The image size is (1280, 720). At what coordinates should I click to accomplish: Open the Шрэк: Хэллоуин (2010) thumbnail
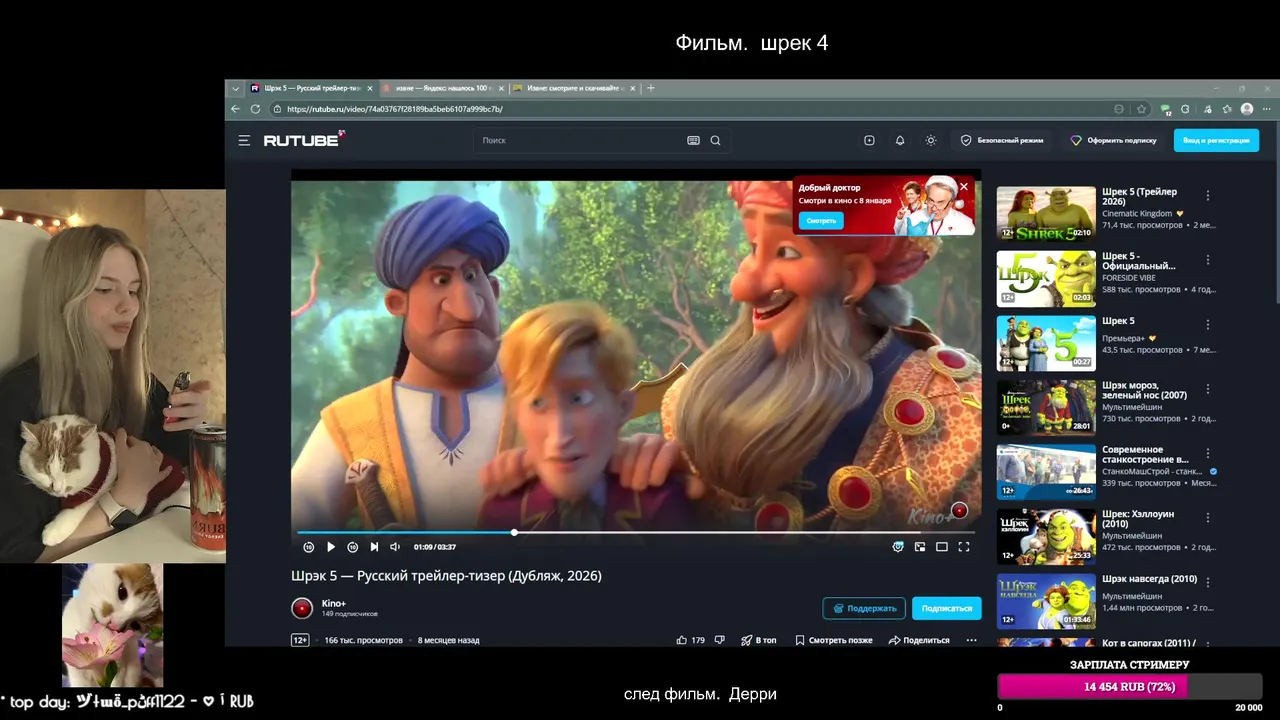pos(1046,536)
